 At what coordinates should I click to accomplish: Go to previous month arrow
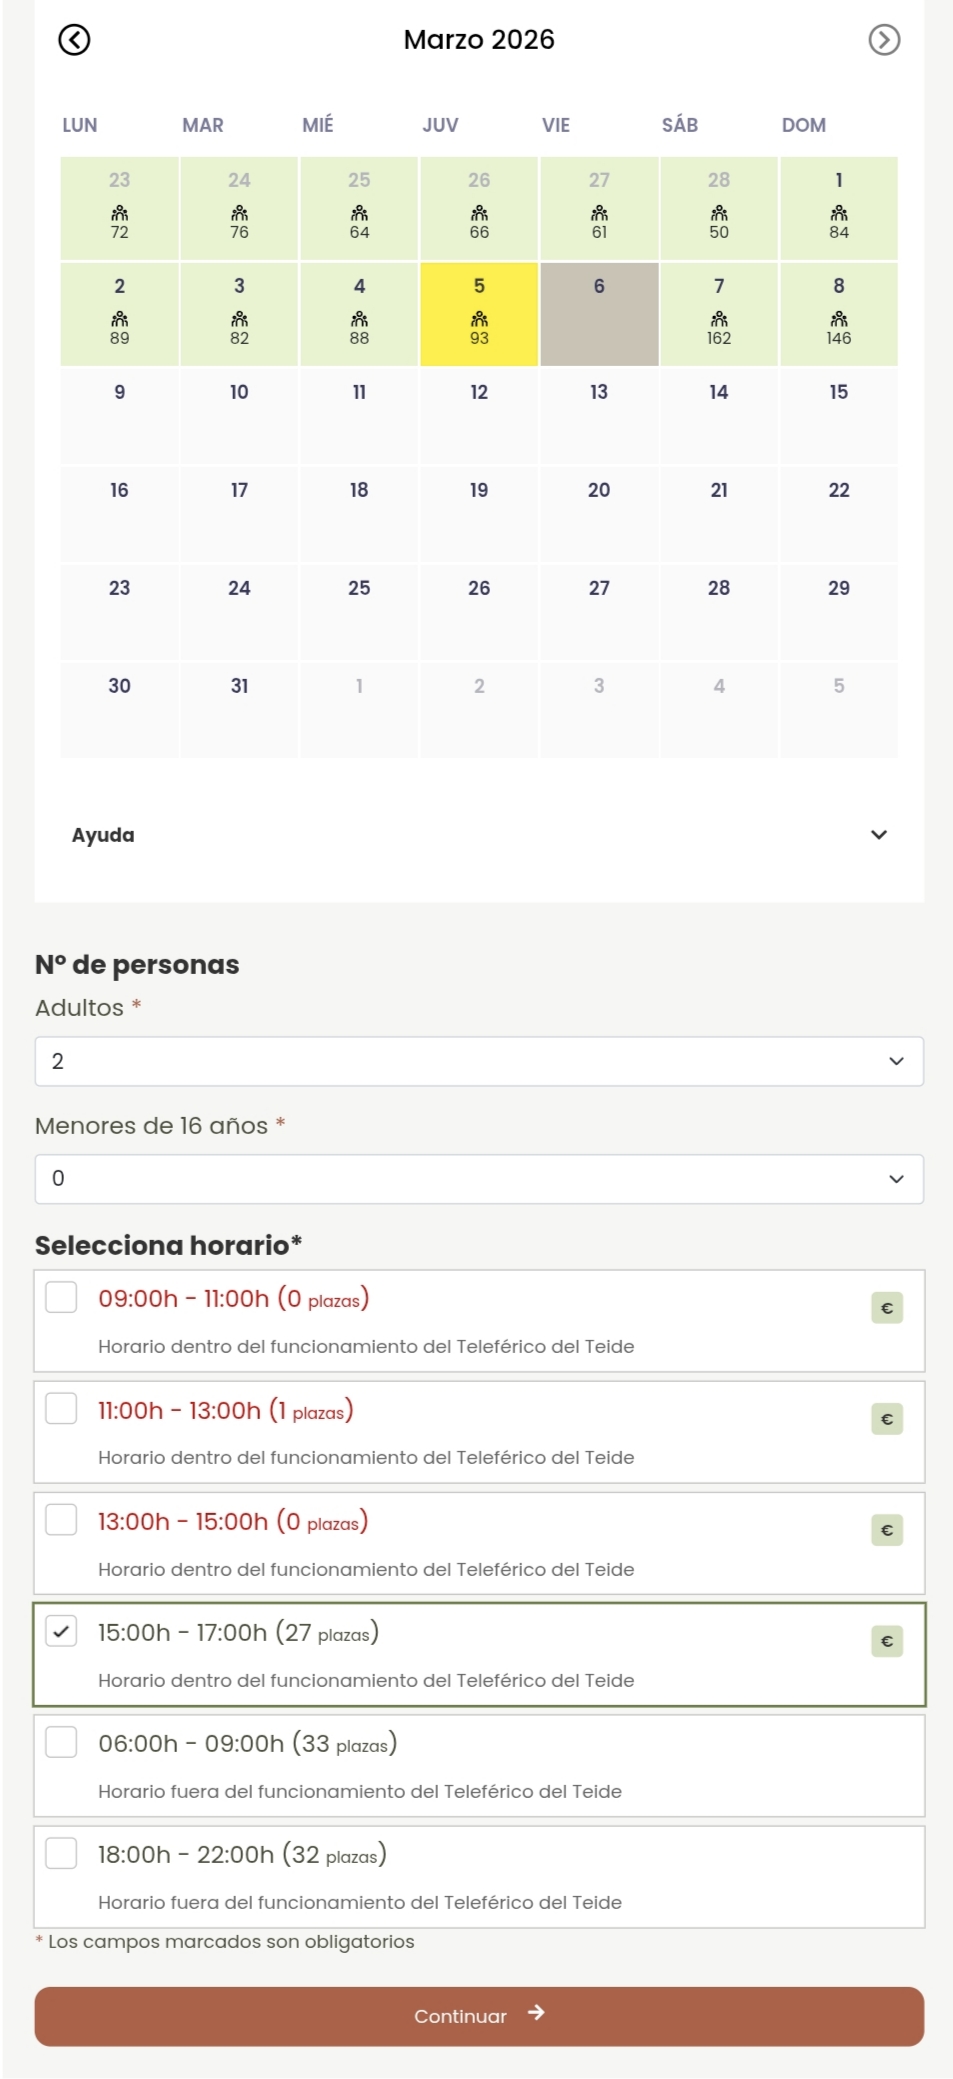pyautogui.click(x=75, y=40)
